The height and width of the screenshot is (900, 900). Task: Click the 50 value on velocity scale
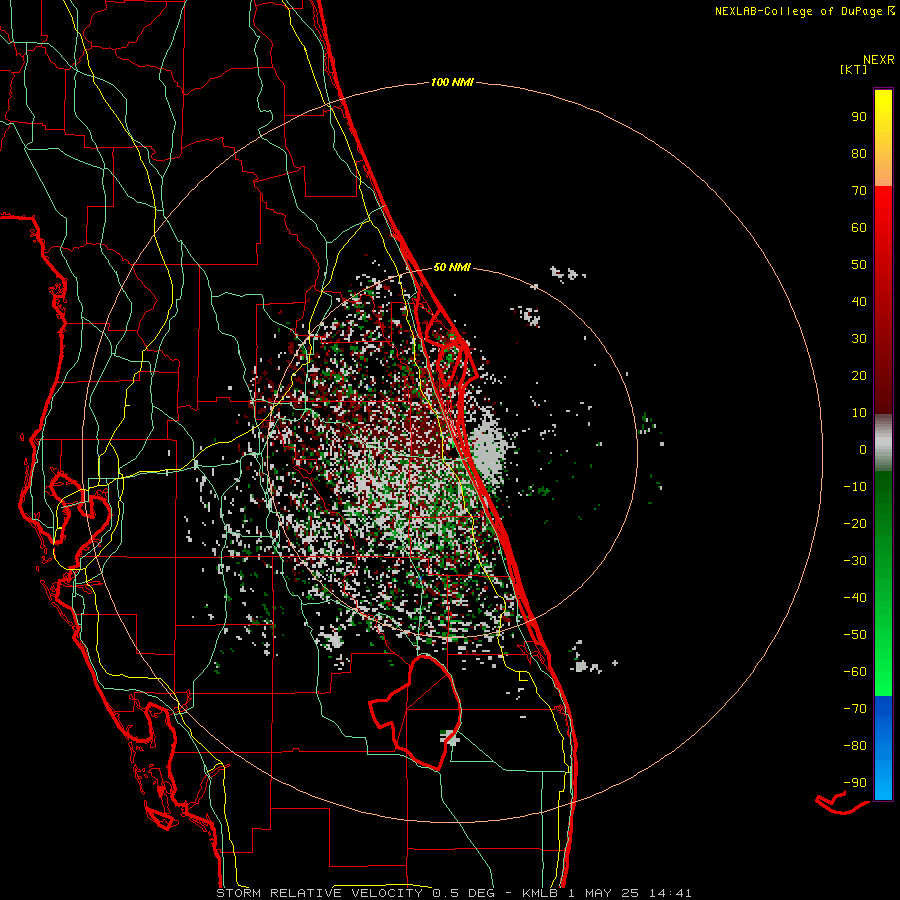click(x=859, y=265)
